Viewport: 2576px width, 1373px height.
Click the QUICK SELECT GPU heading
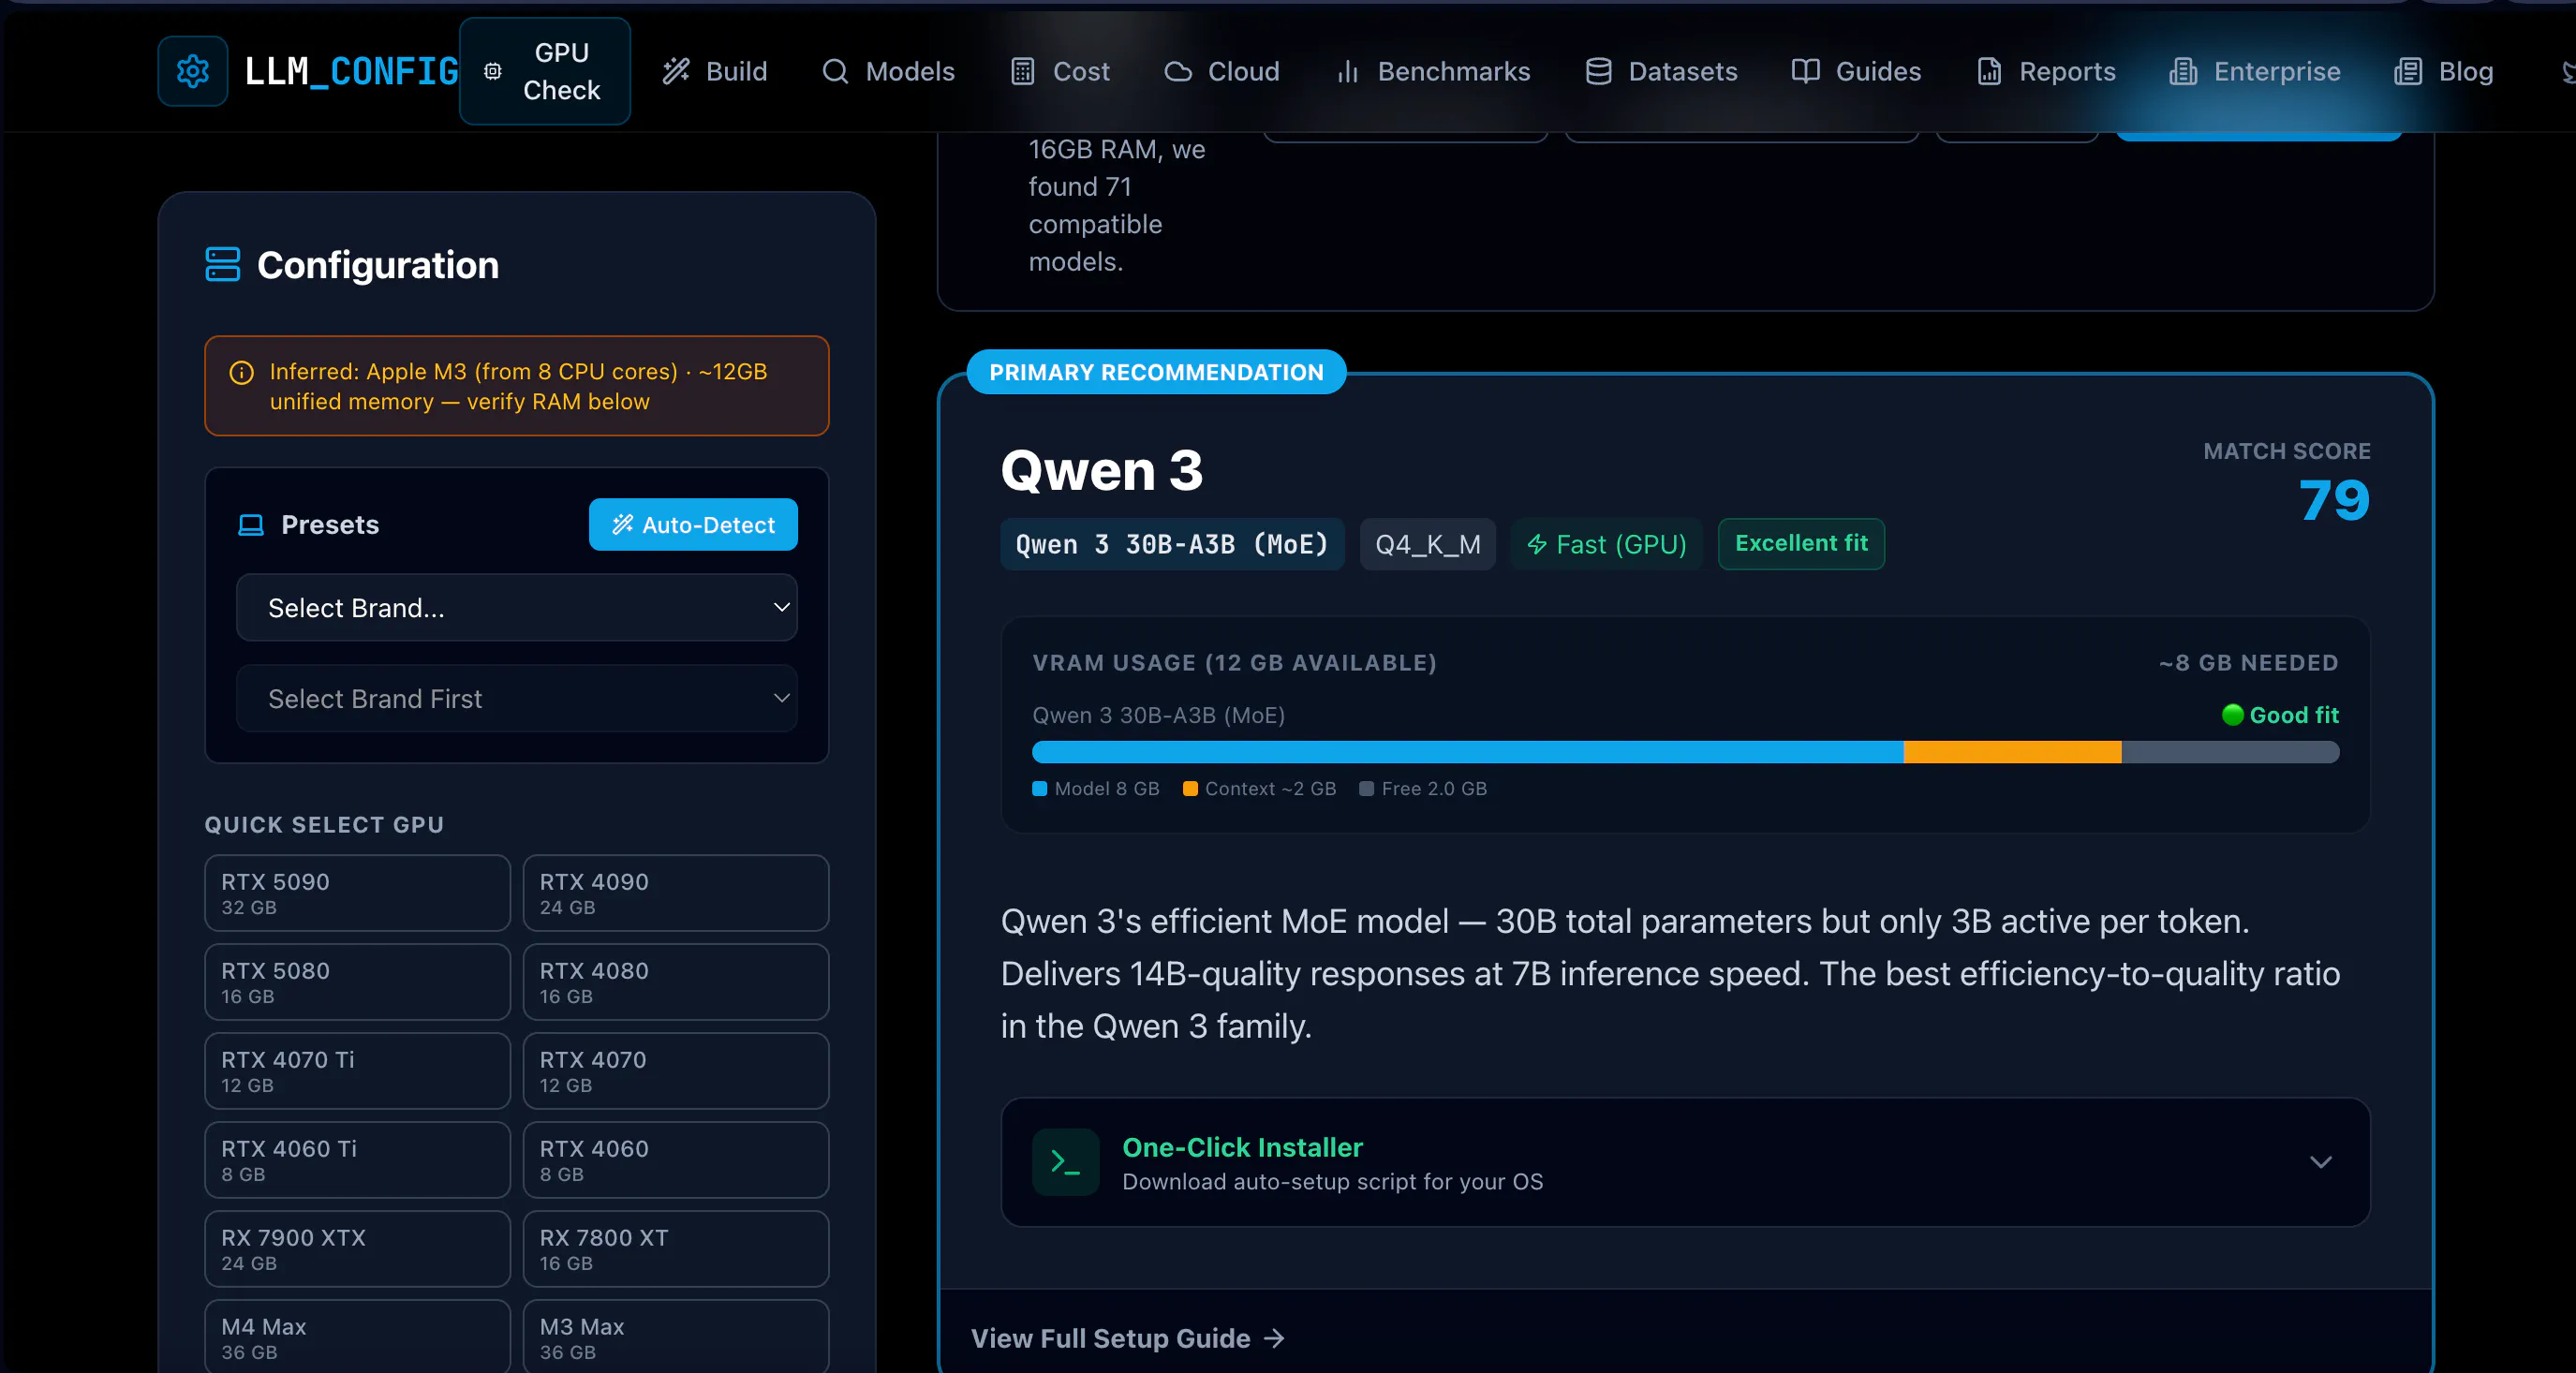[x=324, y=825]
